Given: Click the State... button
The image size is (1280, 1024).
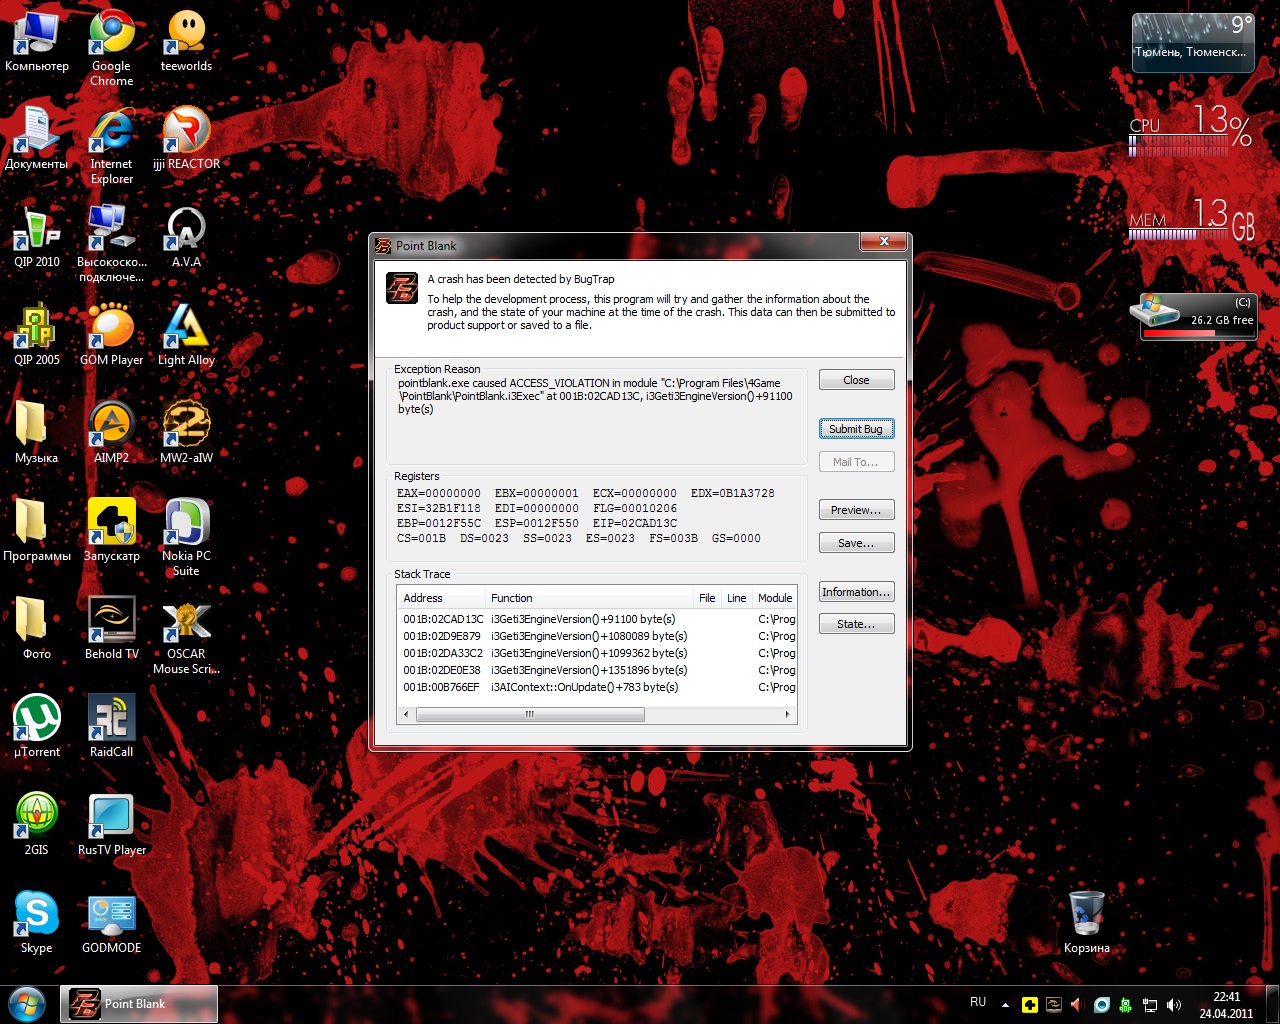Looking at the screenshot, I should click(x=855, y=624).
